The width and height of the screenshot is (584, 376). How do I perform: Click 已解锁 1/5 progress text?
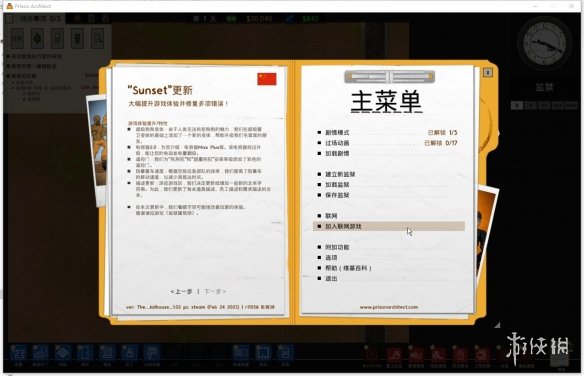pyautogui.click(x=442, y=133)
